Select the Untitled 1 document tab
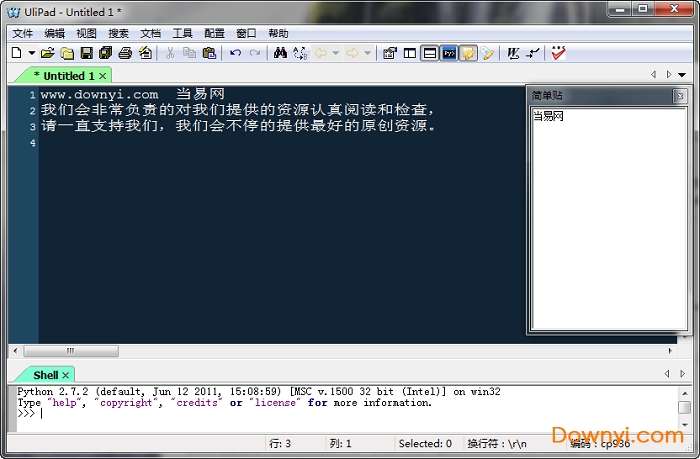This screenshot has height=459, width=700. coord(64,76)
